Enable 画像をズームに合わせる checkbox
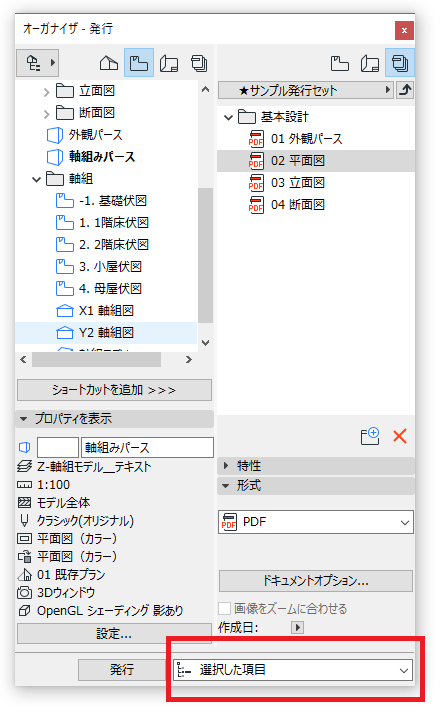The image size is (444, 716). 224,609
